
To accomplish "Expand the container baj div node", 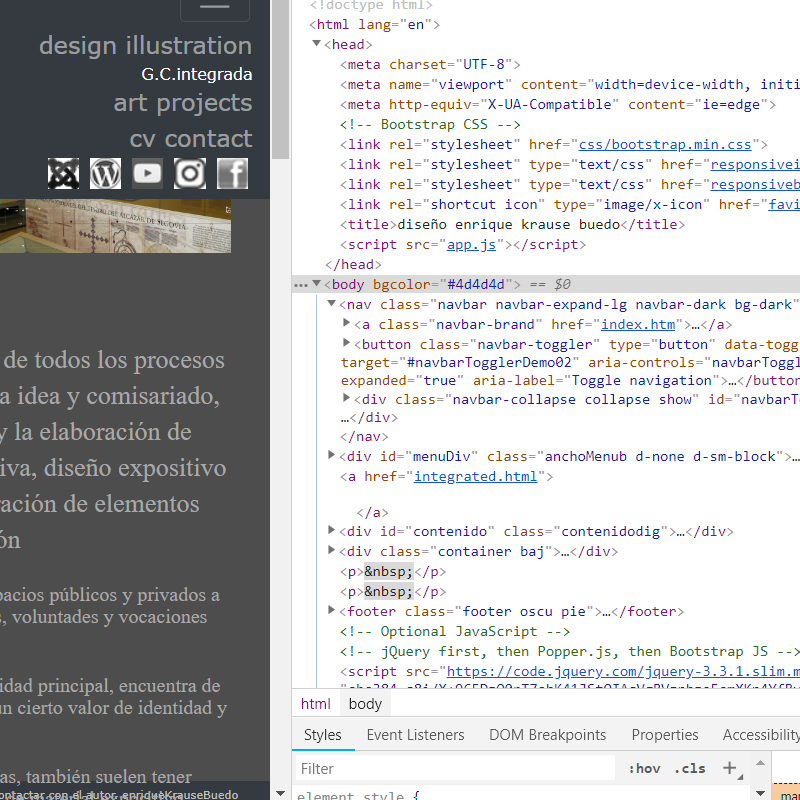I will click(x=331, y=550).
